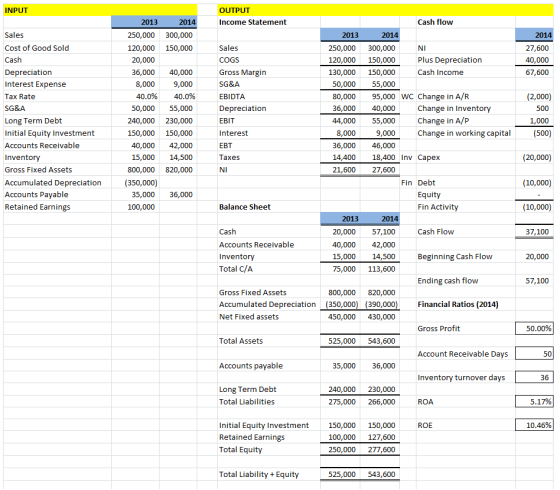Click the Beginning Cash Flow label
This screenshot has width=560, height=490.
455,257
